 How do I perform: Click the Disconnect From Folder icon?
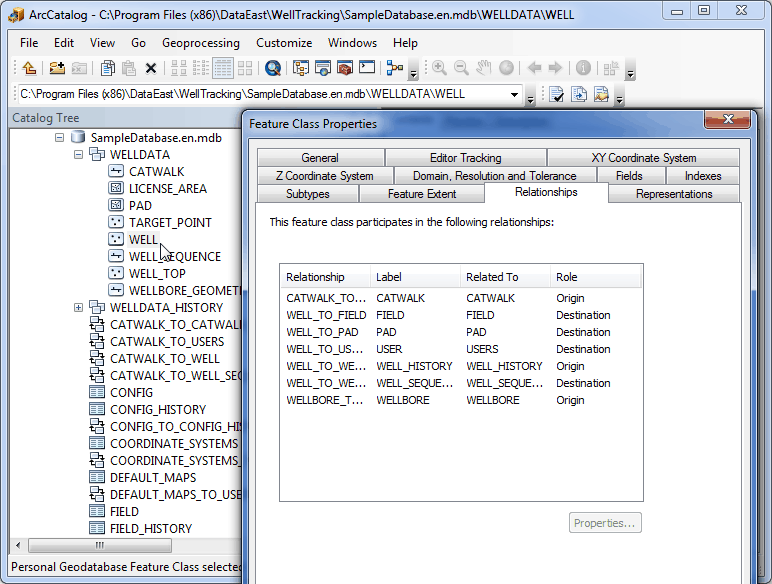pyautogui.click(x=79, y=68)
